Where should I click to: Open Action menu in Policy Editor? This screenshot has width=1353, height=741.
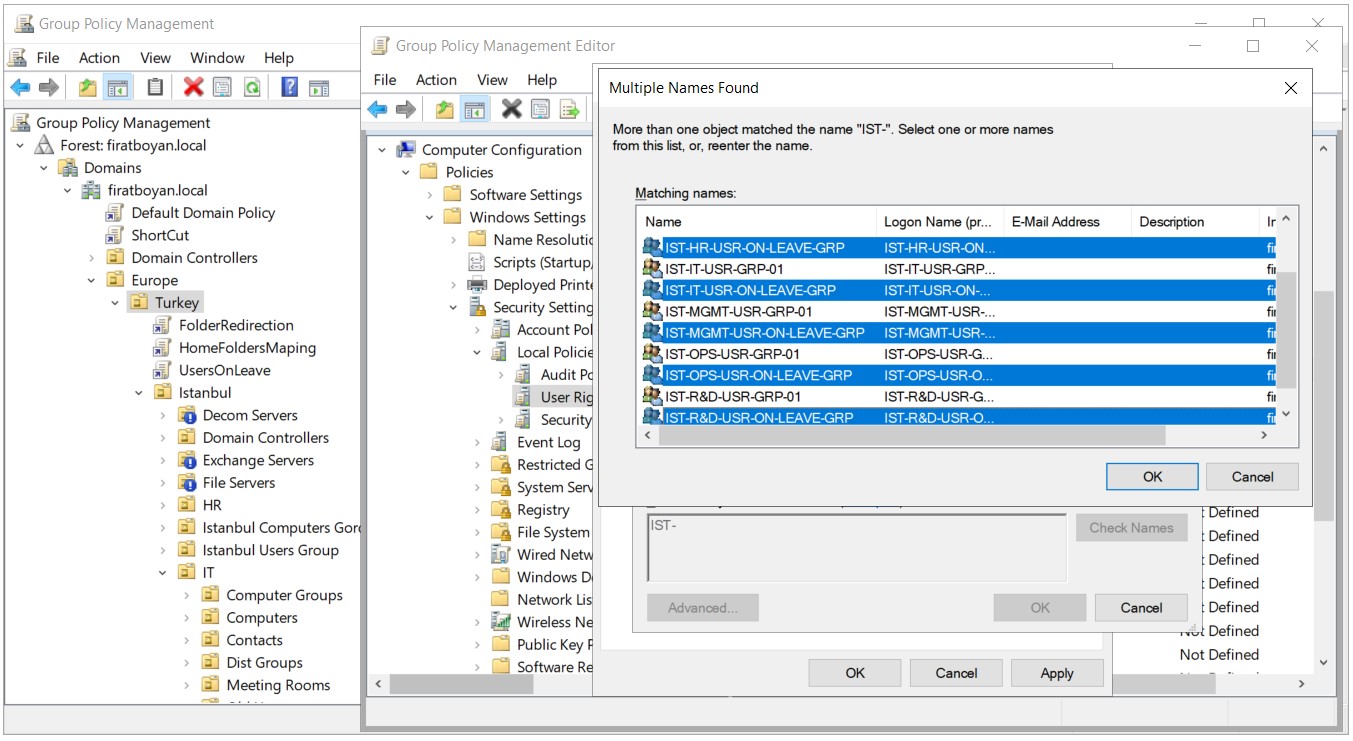436,80
